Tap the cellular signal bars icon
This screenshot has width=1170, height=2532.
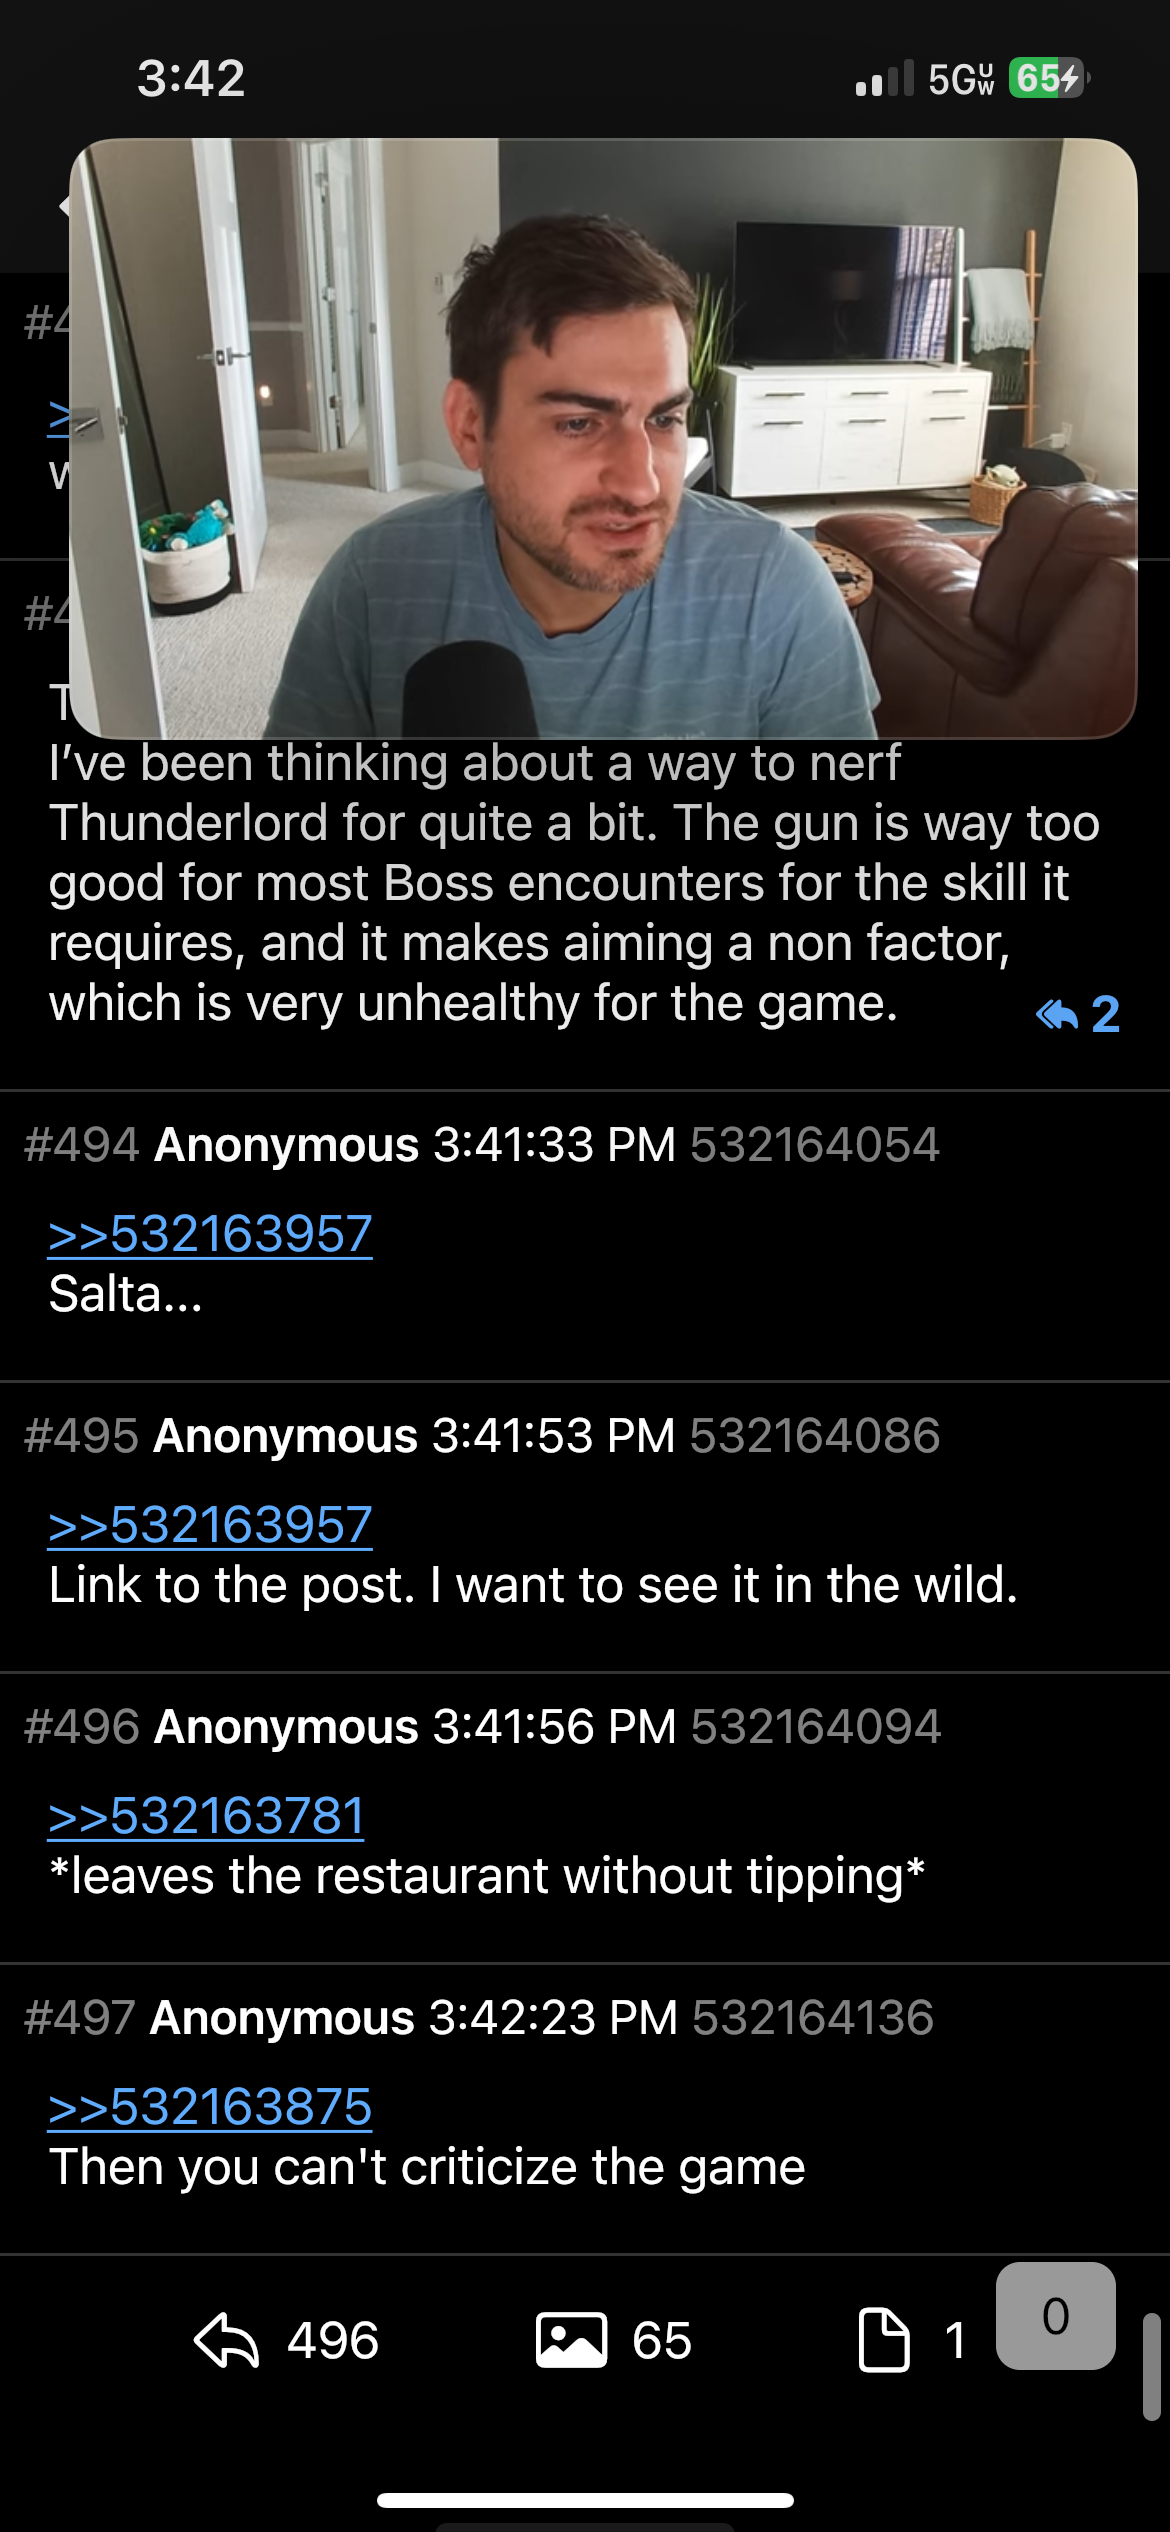pyautogui.click(x=885, y=78)
